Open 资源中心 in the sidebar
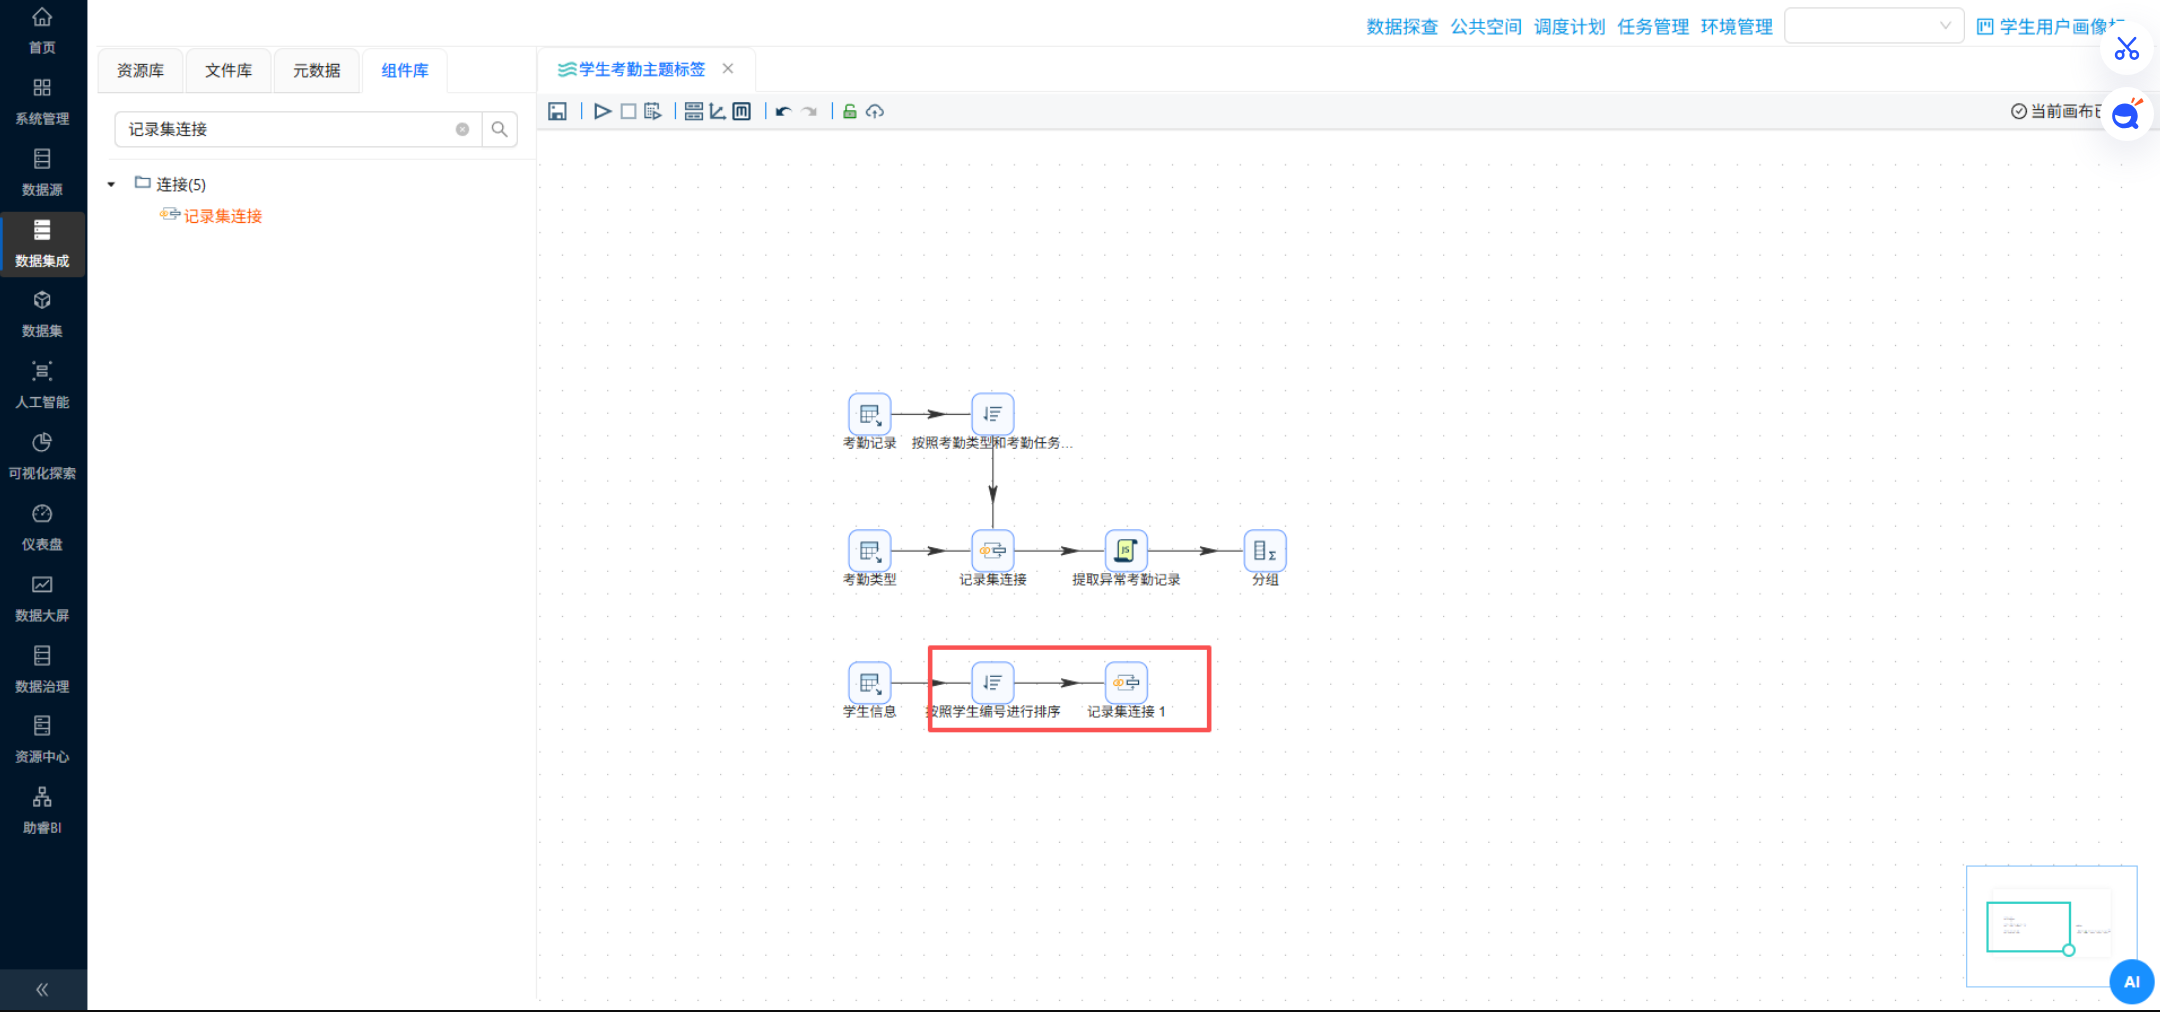The height and width of the screenshot is (1012, 2160). point(42,740)
